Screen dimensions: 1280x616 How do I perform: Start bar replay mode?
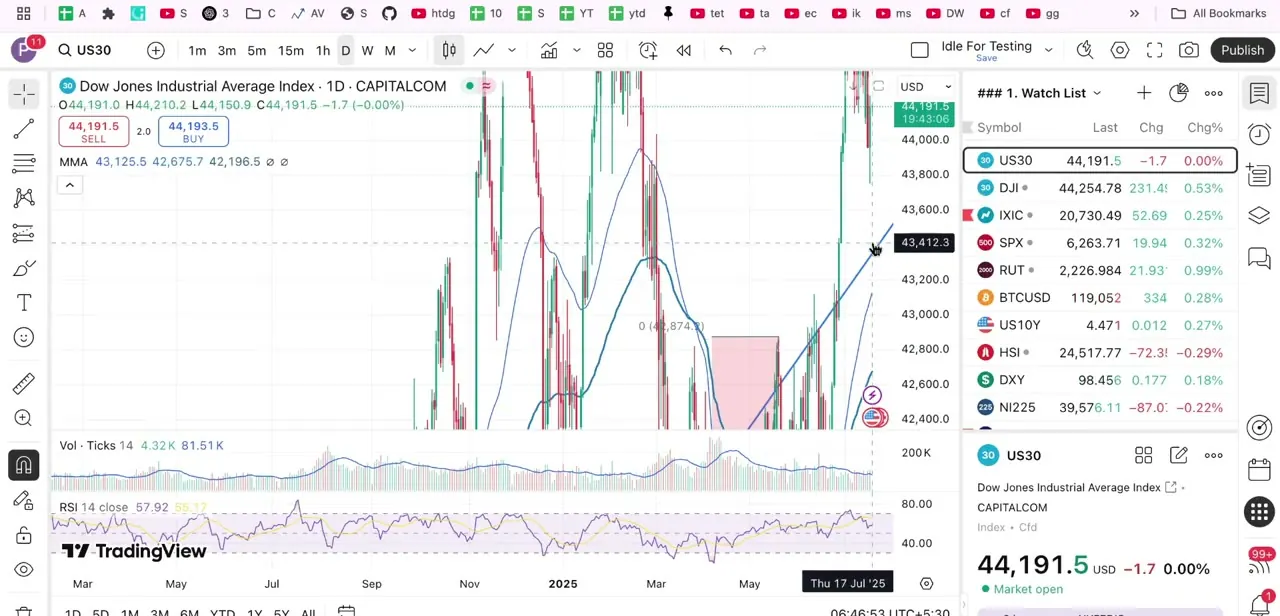(684, 50)
